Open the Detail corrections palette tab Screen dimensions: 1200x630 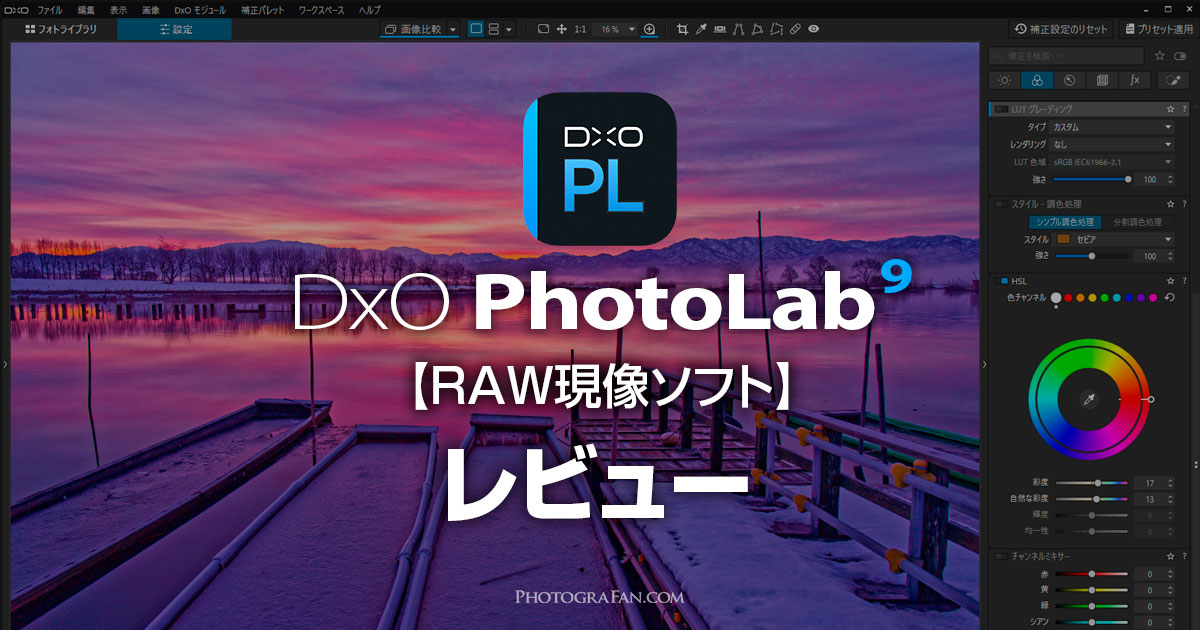click(1069, 80)
